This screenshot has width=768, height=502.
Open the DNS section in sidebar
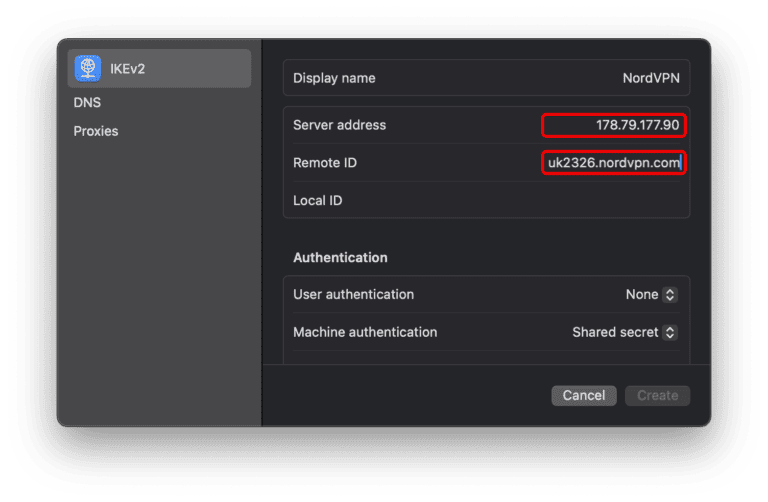(x=87, y=102)
